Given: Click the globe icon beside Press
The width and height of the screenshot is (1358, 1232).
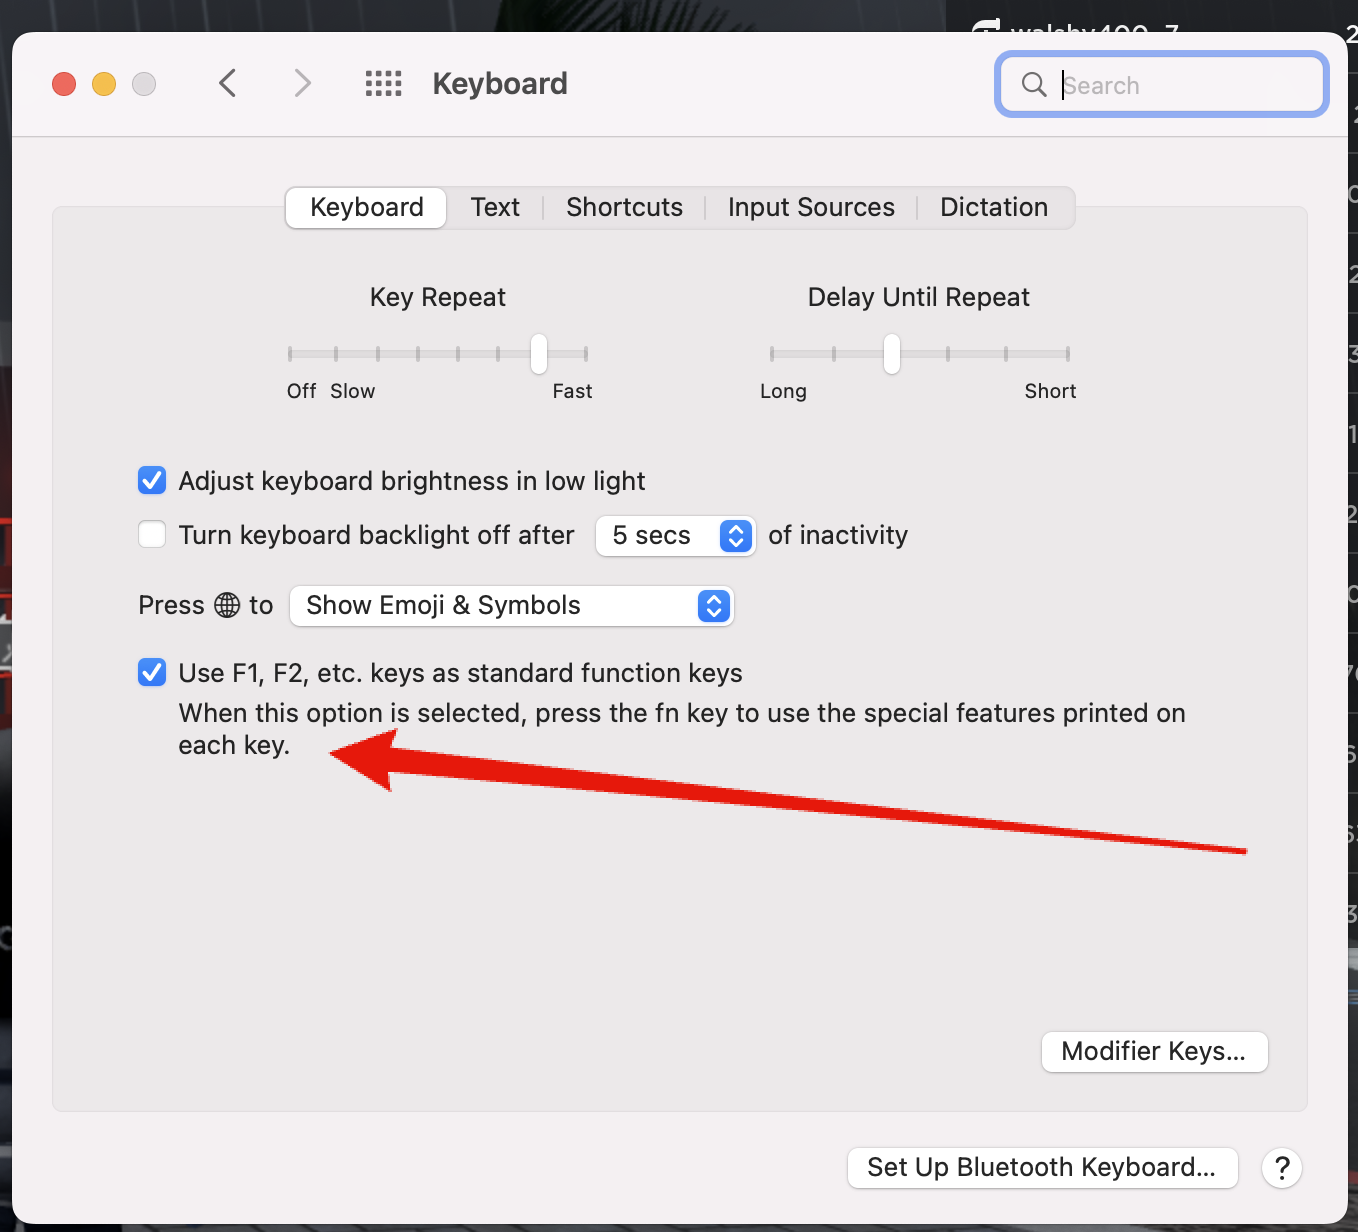Looking at the screenshot, I should (x=227, y=605).
